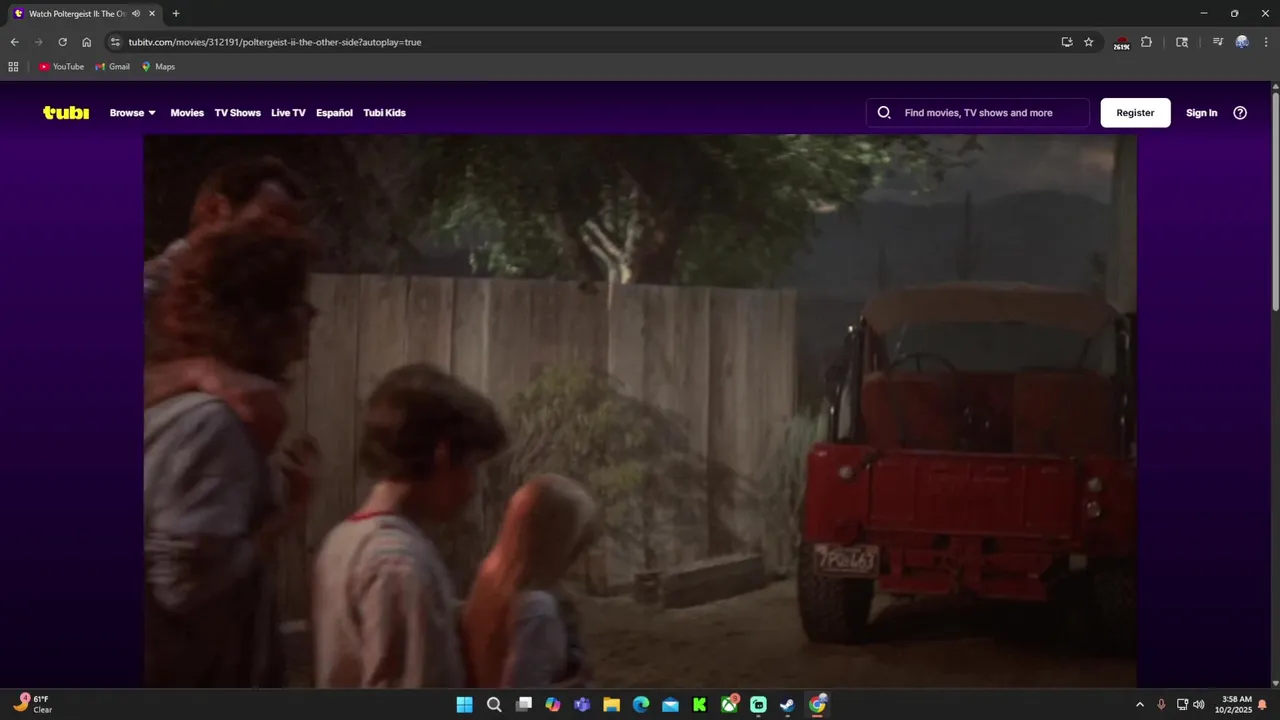
Task: Open browser home page
Action: pyautogui.click(x=86, y=42)
